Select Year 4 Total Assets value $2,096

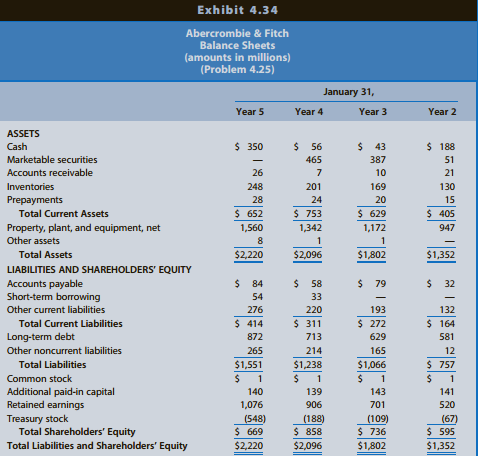pyautogui.click(x=308, y=255)
